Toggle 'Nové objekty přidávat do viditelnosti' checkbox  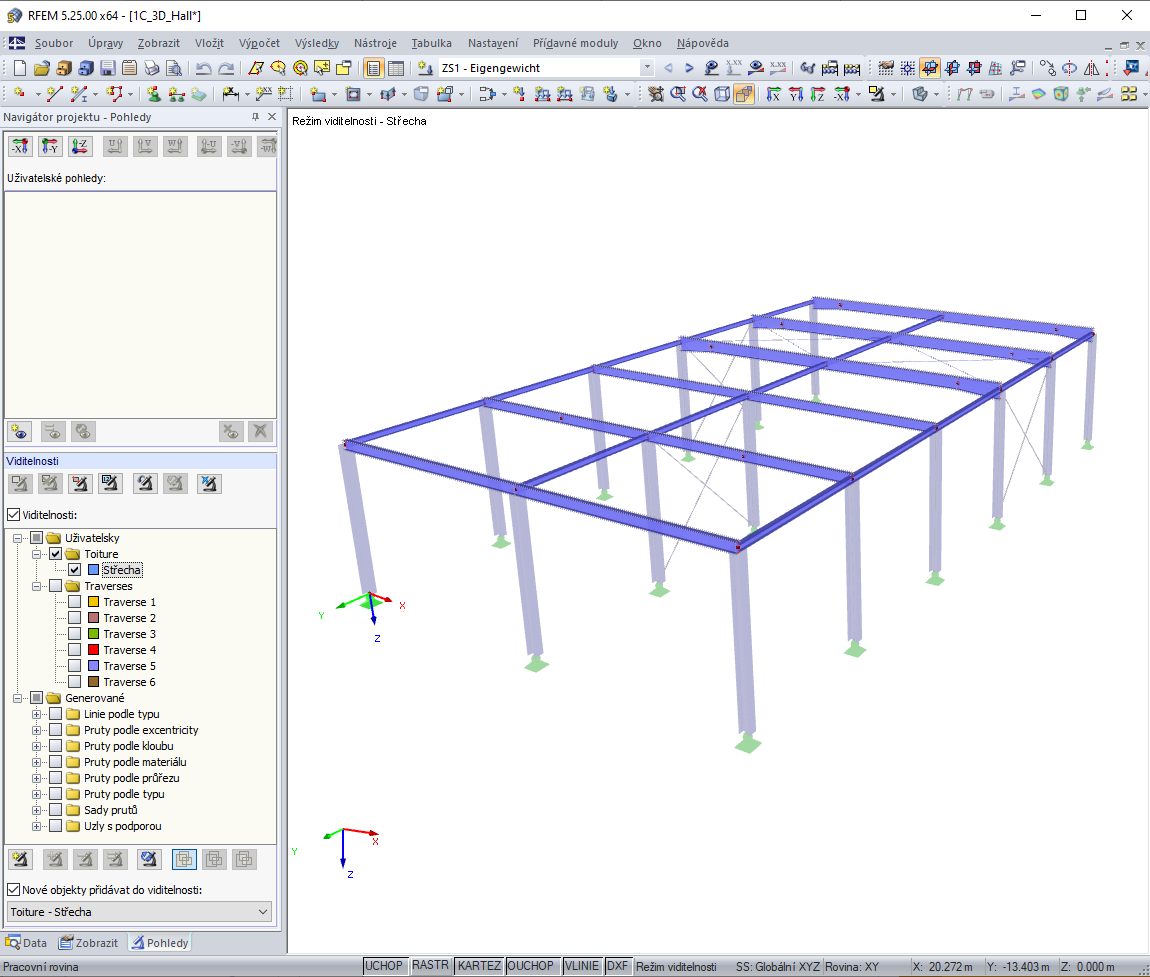[13, 890]
